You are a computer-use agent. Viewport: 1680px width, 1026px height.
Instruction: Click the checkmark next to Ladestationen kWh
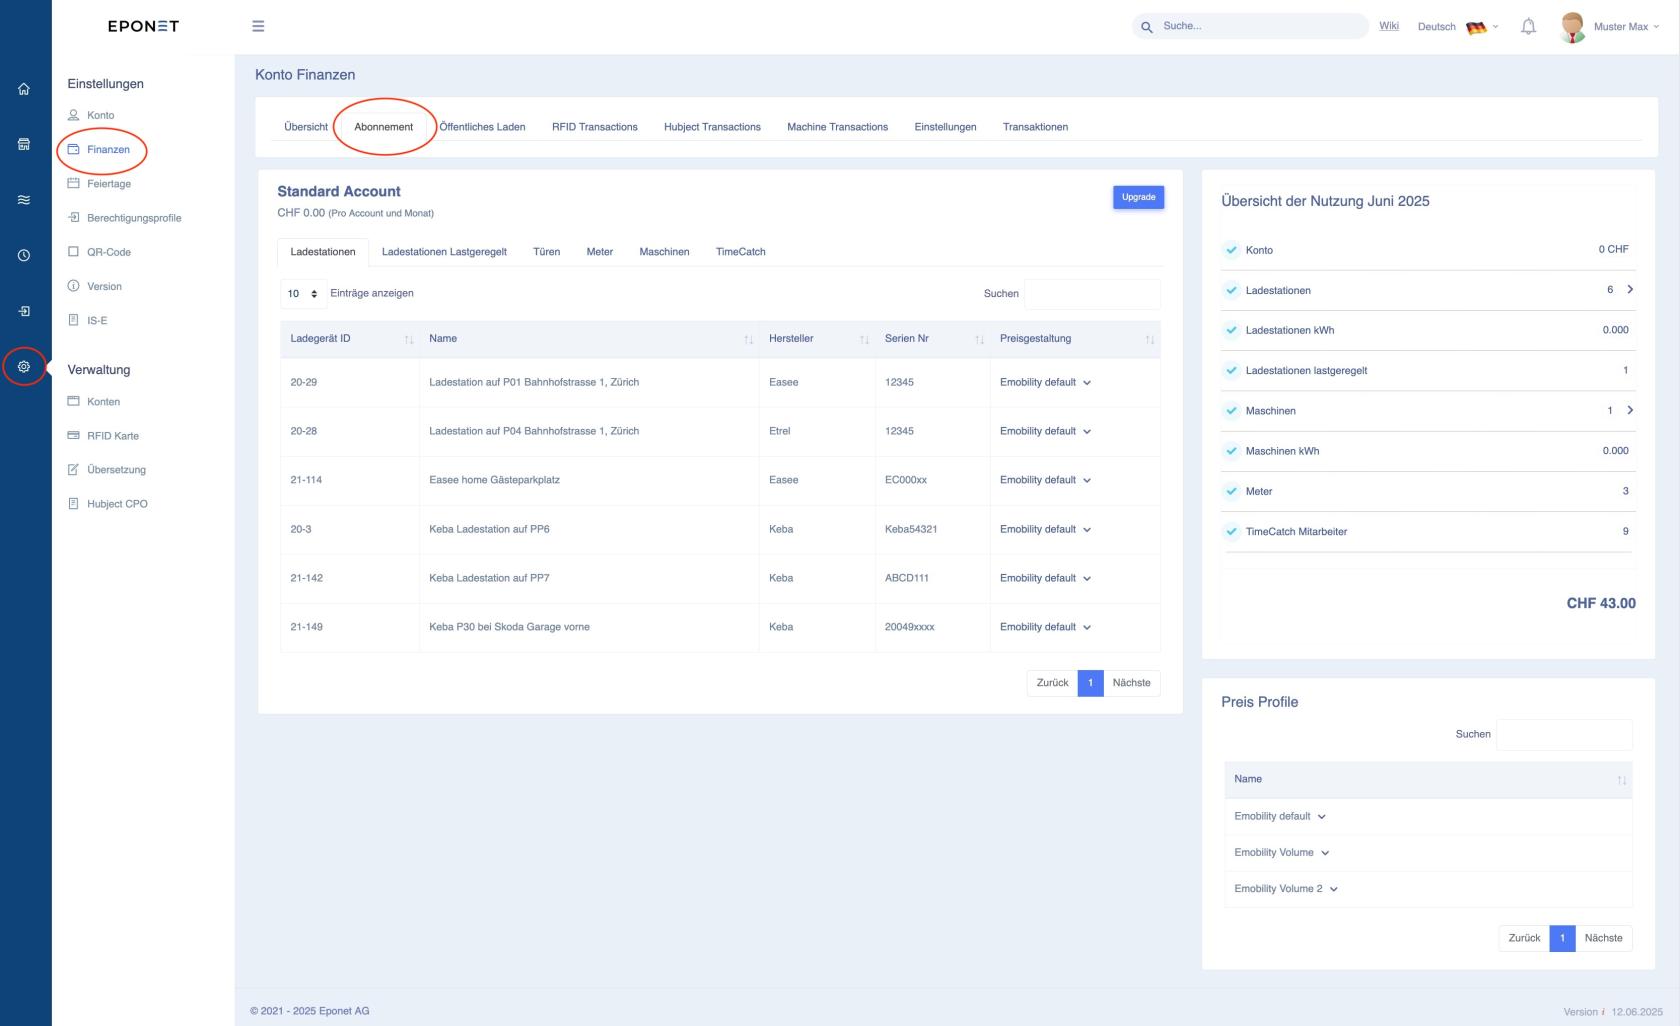pos(1231,330)
